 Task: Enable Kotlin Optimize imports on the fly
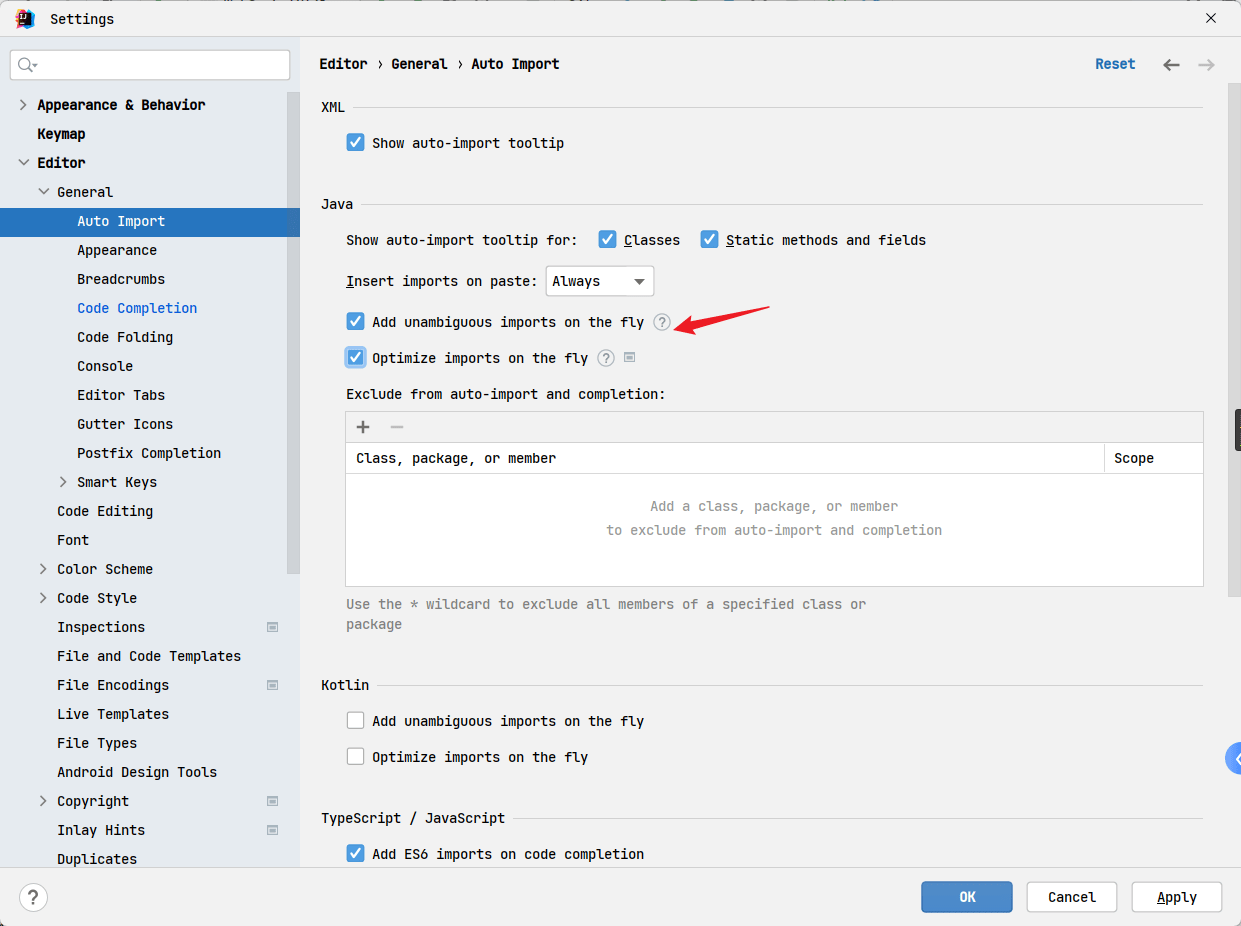355,756
